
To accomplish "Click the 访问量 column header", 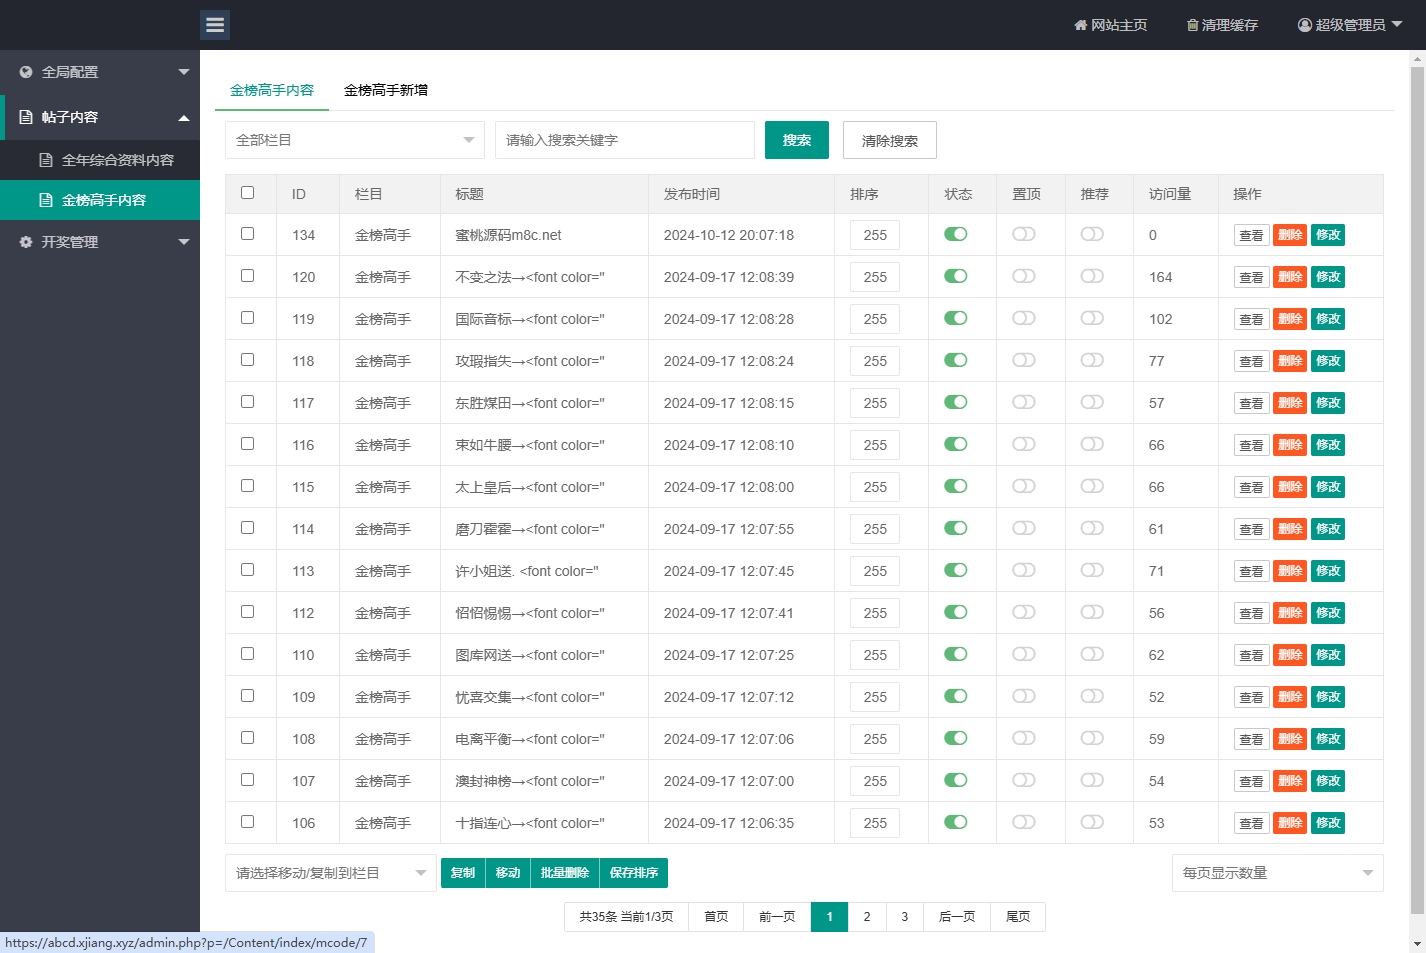I will tap(1170, 194).
